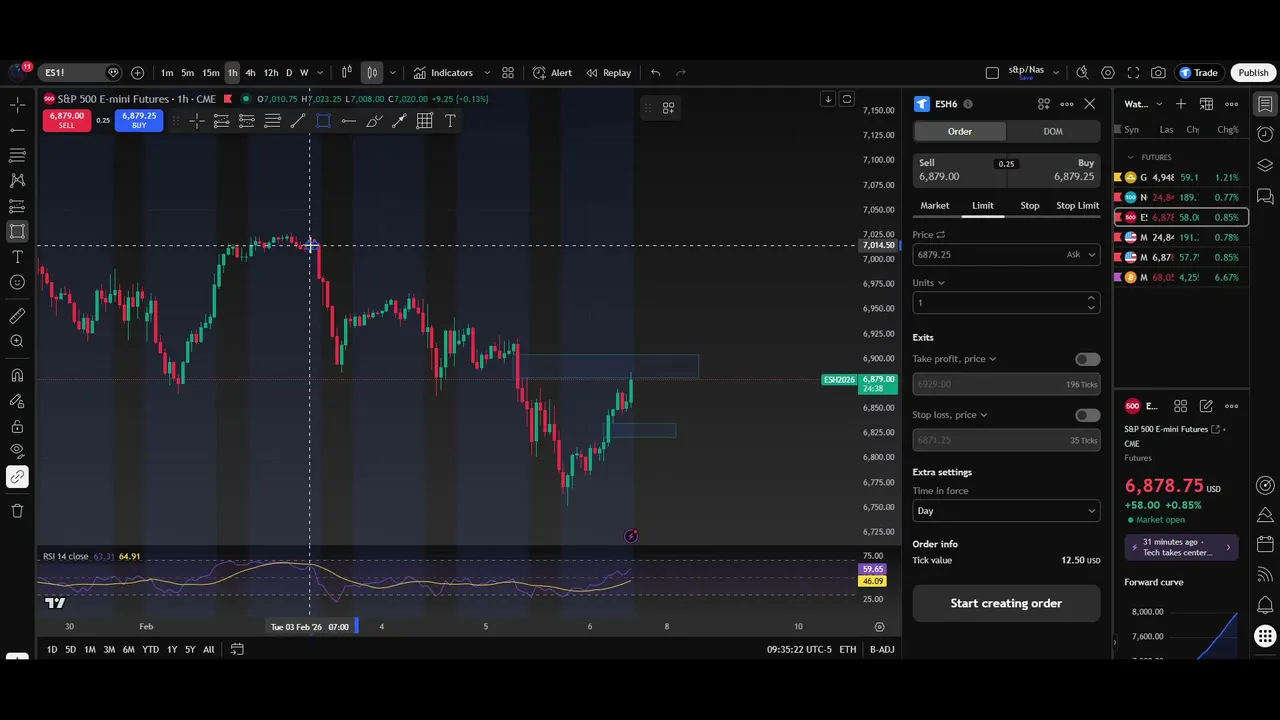1280x720 pixels.
Task: Enable the Take profit toggle
Action: 1087,359
